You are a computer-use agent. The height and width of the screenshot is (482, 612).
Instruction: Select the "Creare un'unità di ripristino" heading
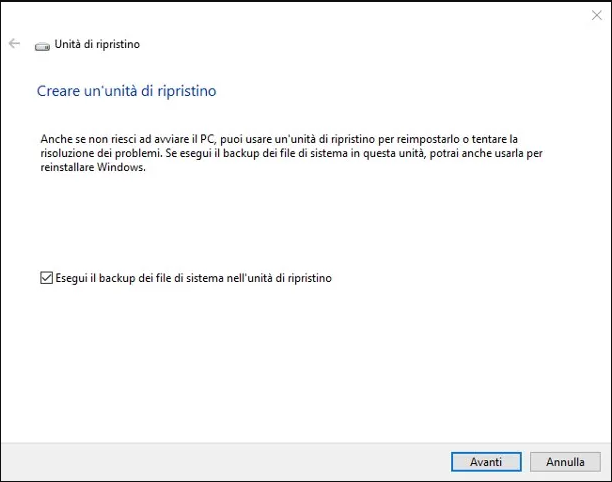[126, 91]
